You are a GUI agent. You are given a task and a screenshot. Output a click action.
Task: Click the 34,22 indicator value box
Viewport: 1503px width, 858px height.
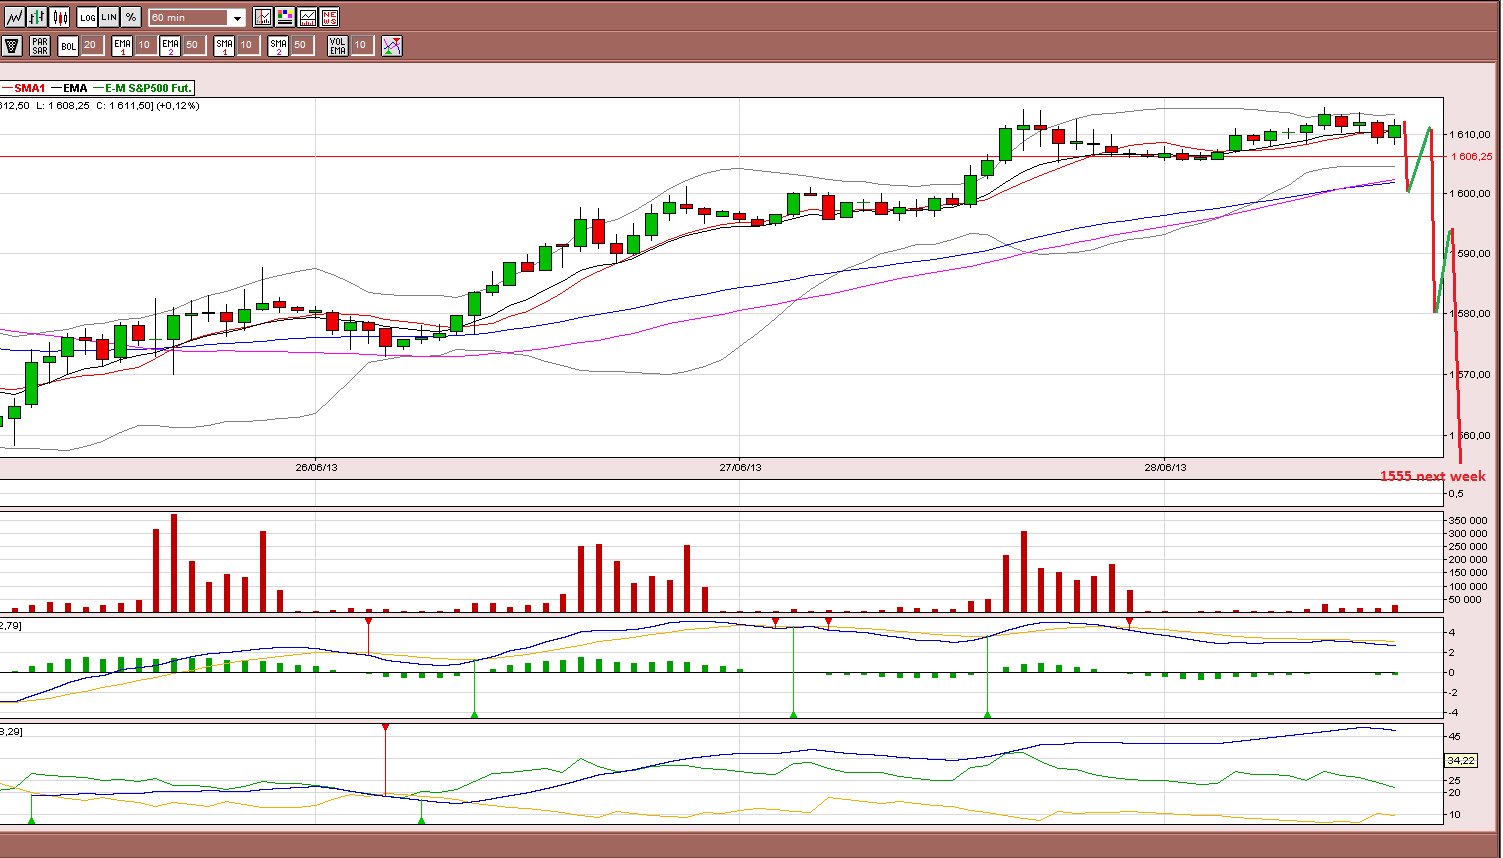[x=1461, y=761]
